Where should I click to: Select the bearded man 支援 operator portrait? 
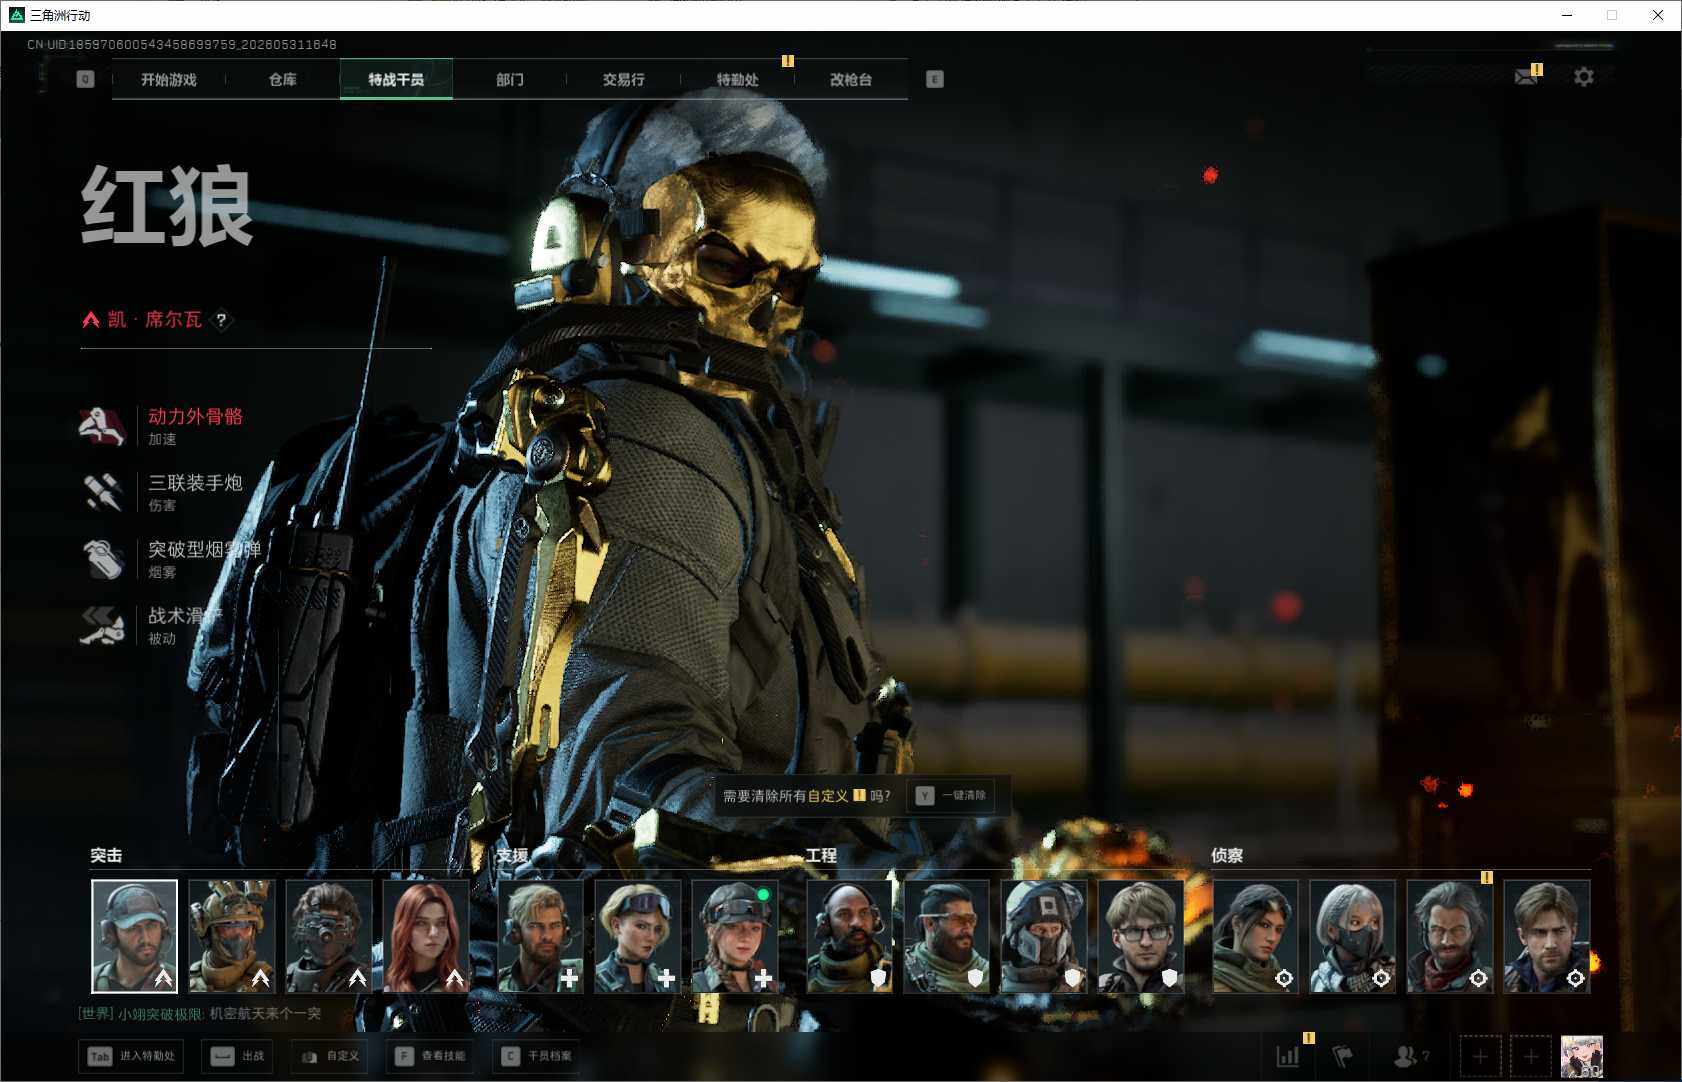click(x=541, y=936)
